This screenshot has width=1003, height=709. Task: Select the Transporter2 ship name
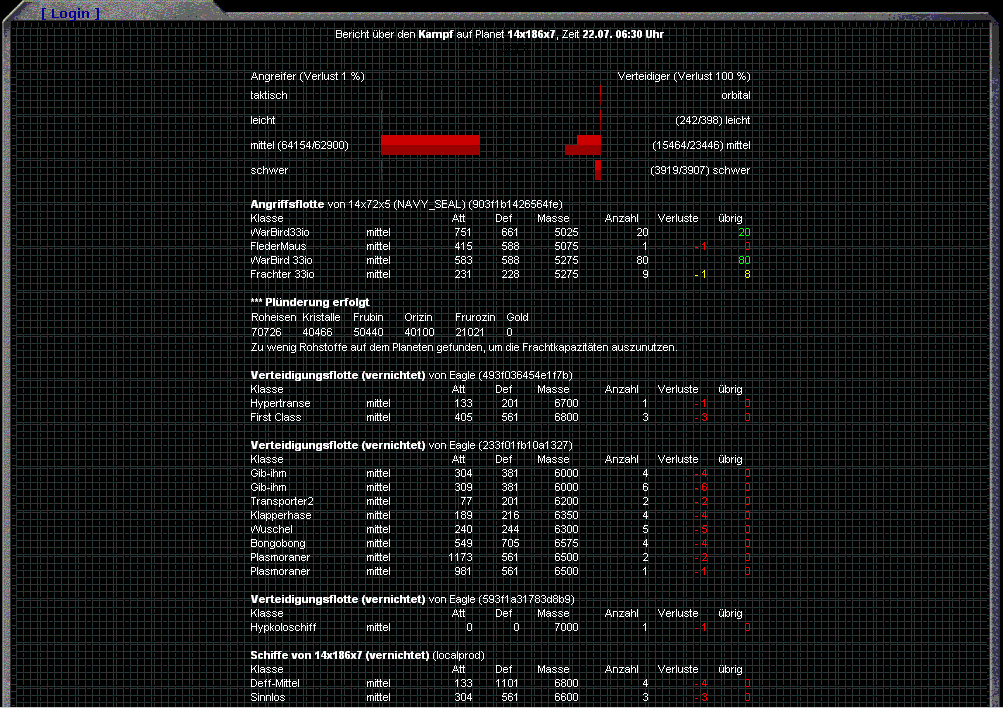point(281,502)
